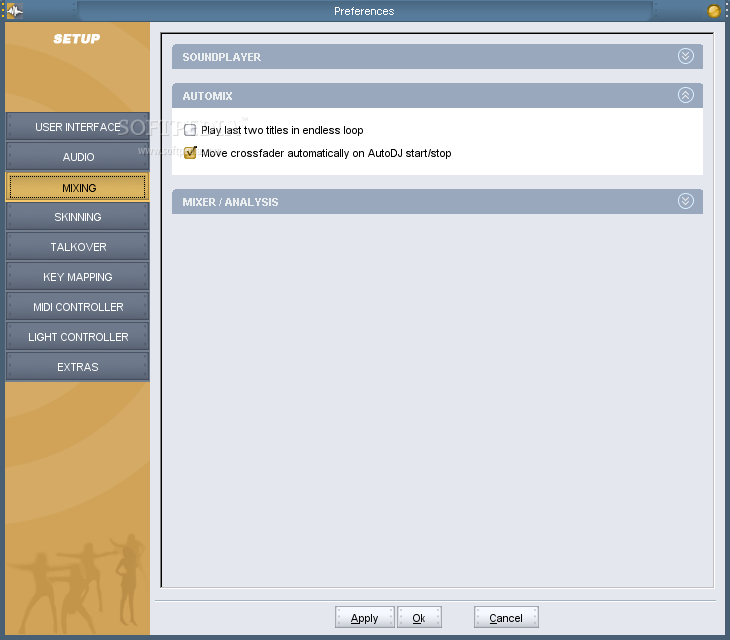The image size is (730, 640).
Task: Click the SOUNDPLAYER header text
Action: (222, 57)
